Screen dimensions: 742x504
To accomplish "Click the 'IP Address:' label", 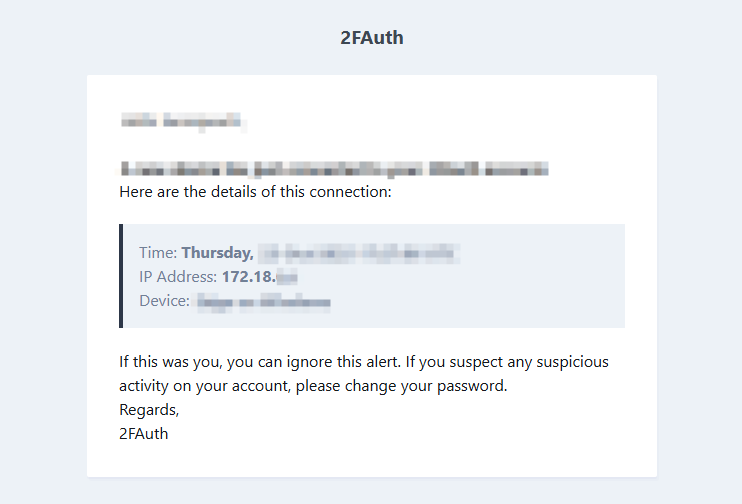I will [x=178, y=276].
